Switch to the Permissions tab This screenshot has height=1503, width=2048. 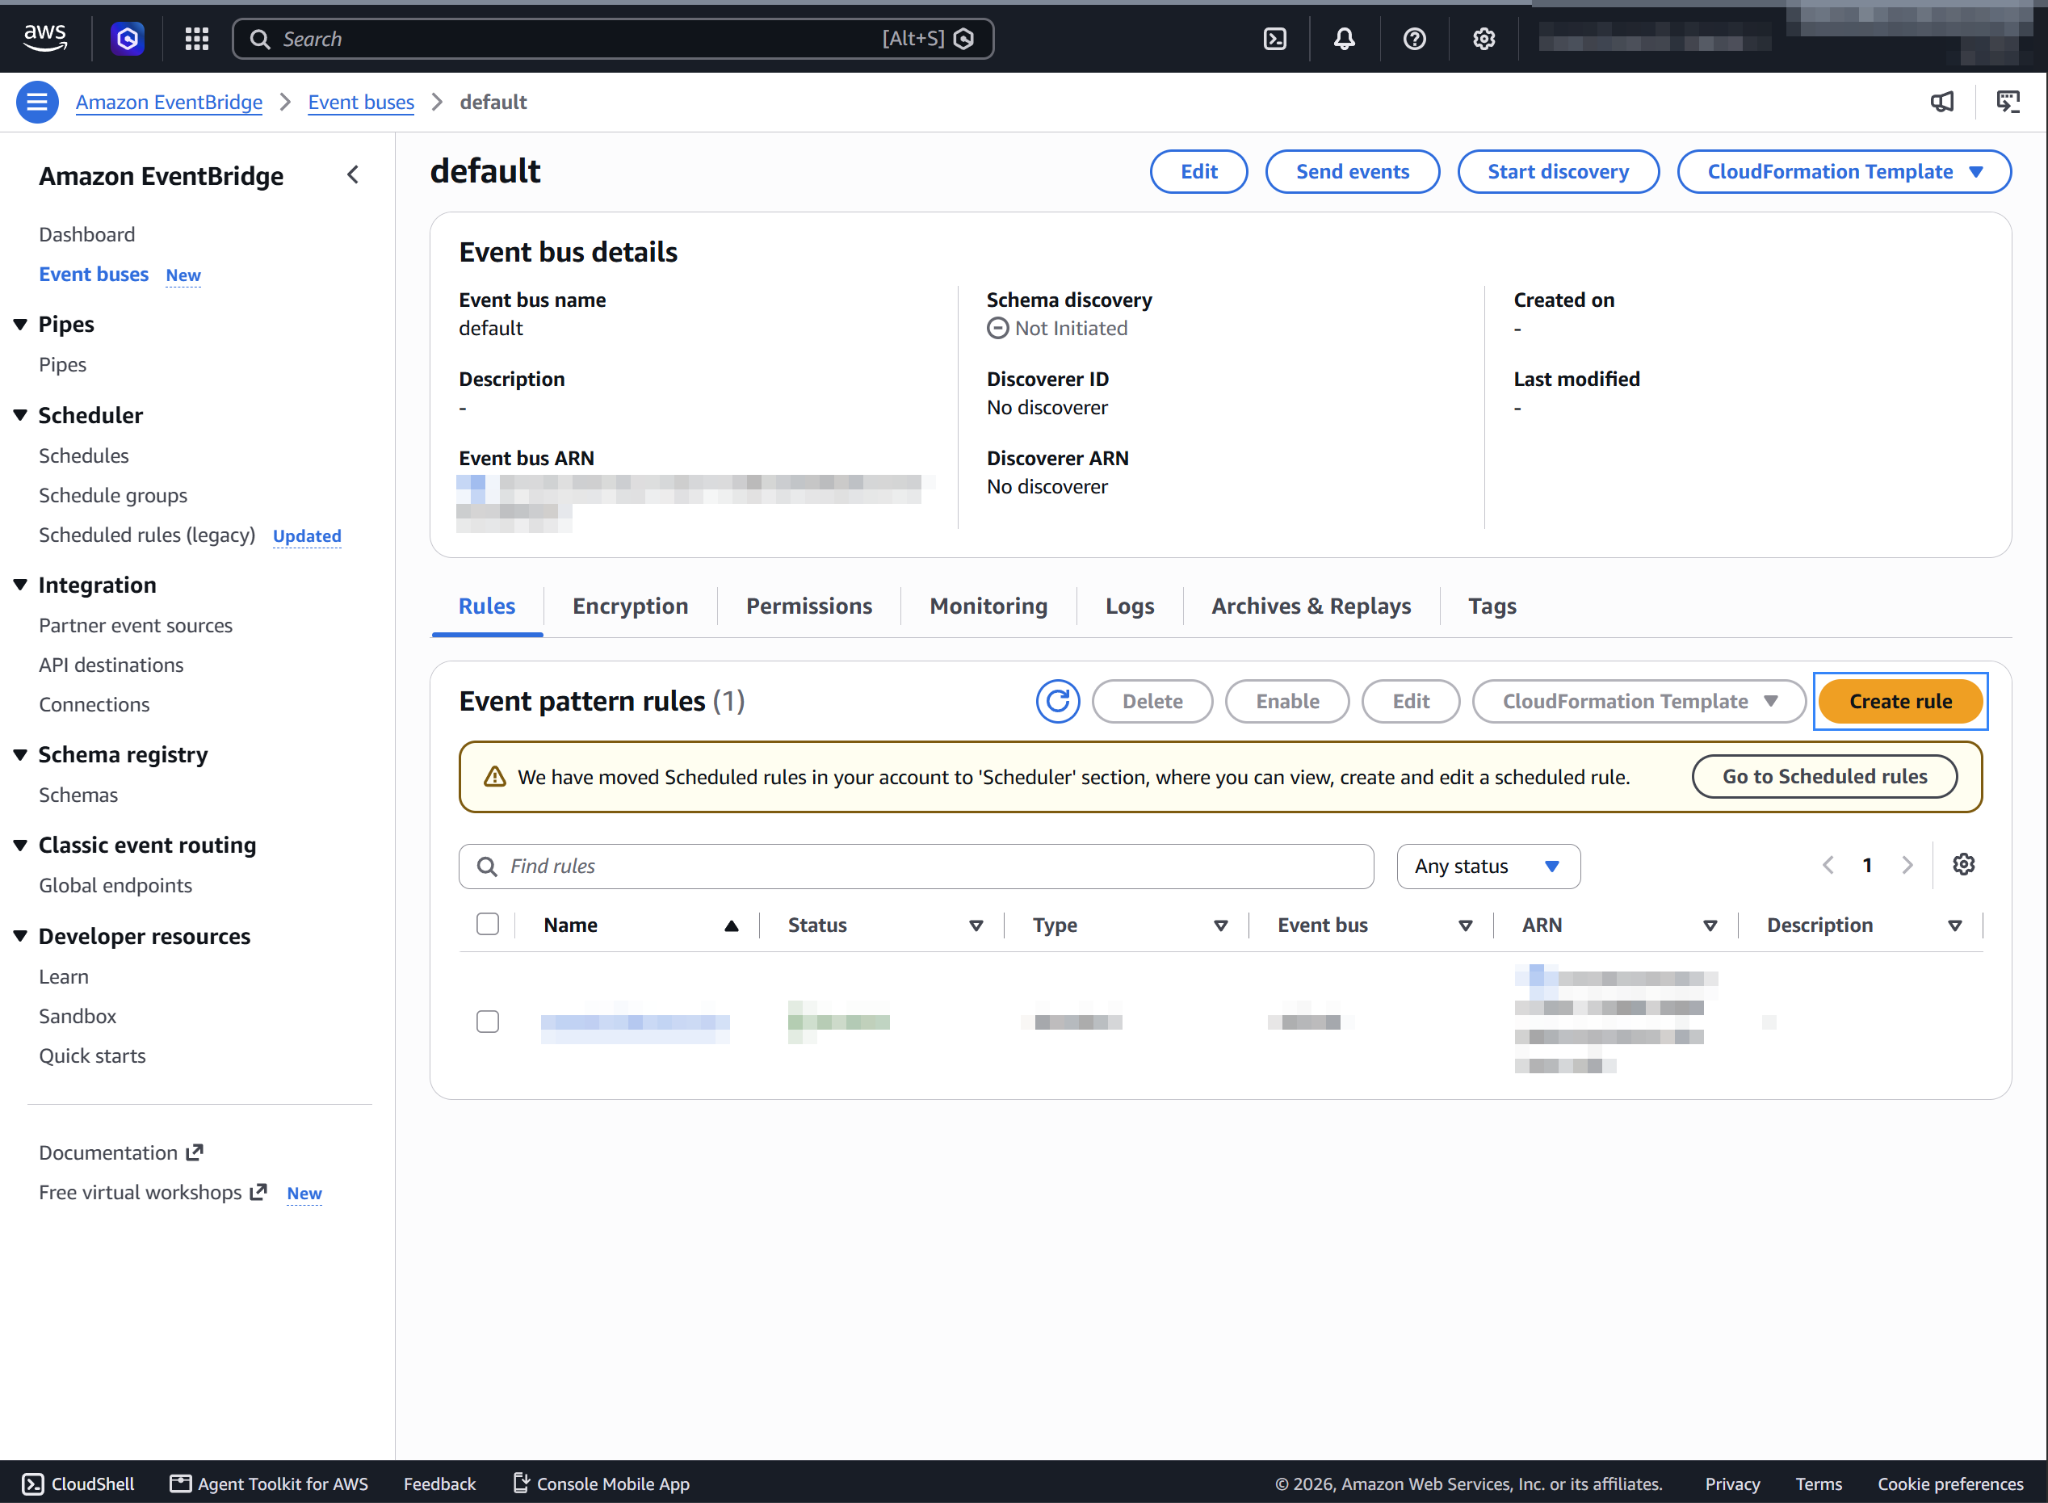point(809,606)
